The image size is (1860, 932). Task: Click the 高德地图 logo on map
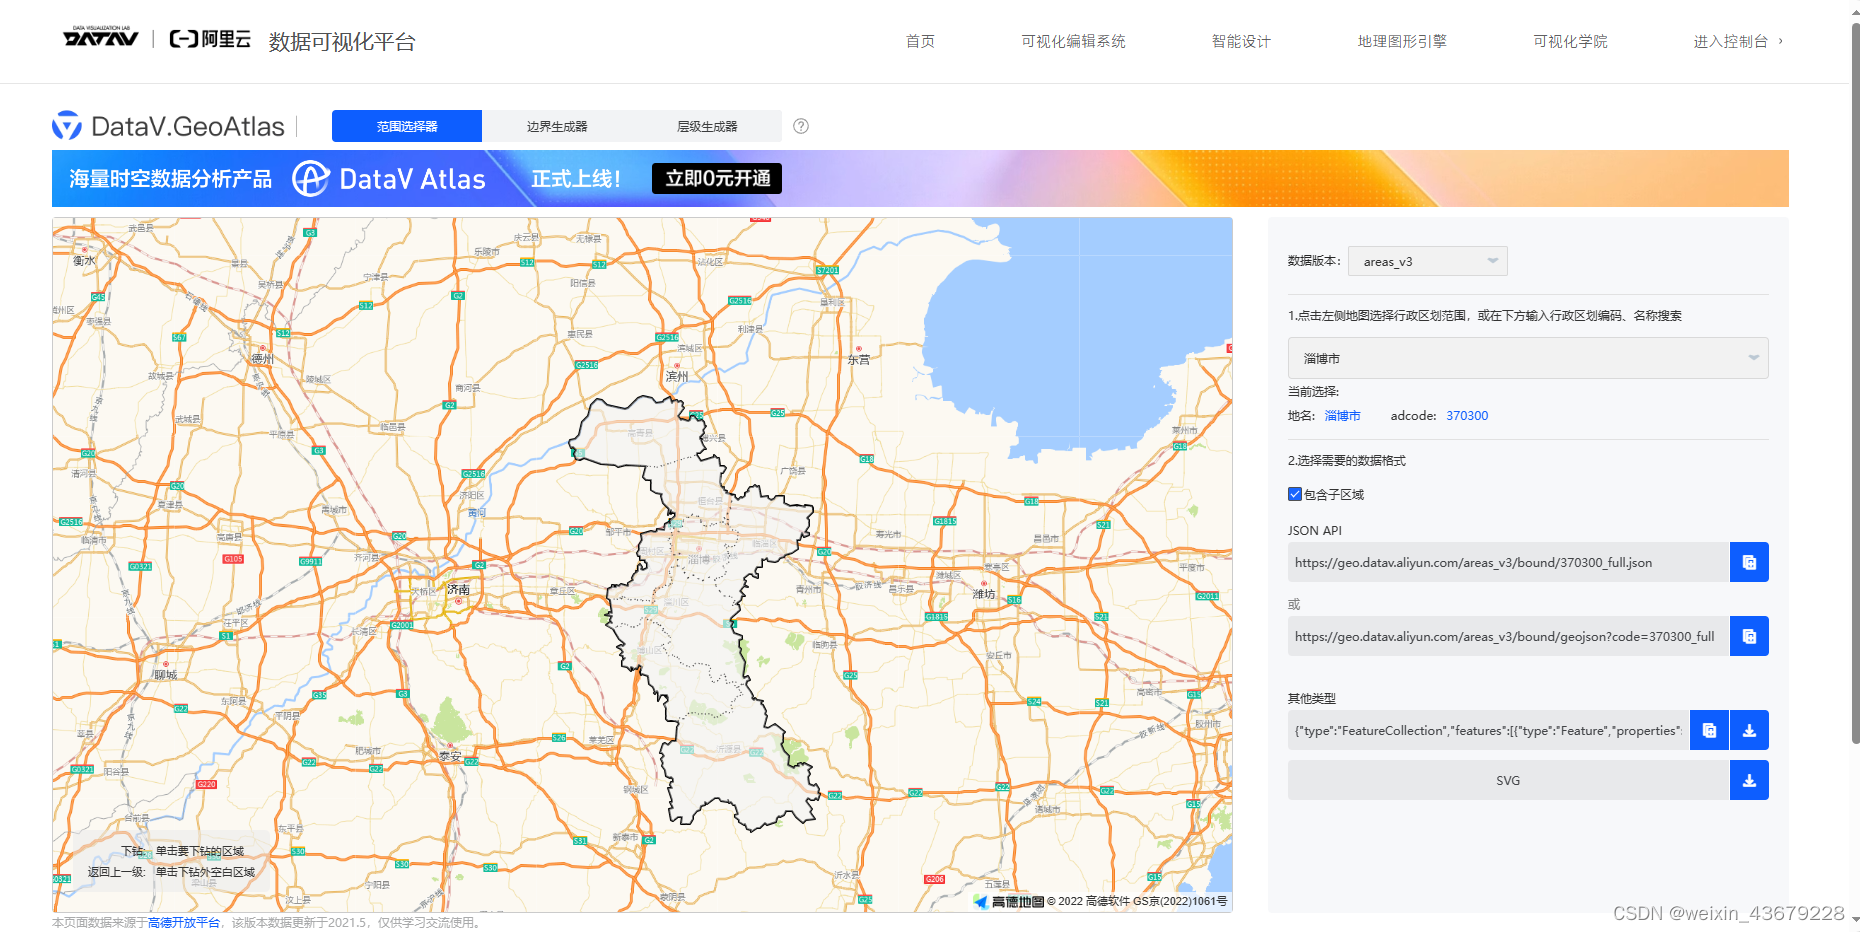click(1010, 901)
